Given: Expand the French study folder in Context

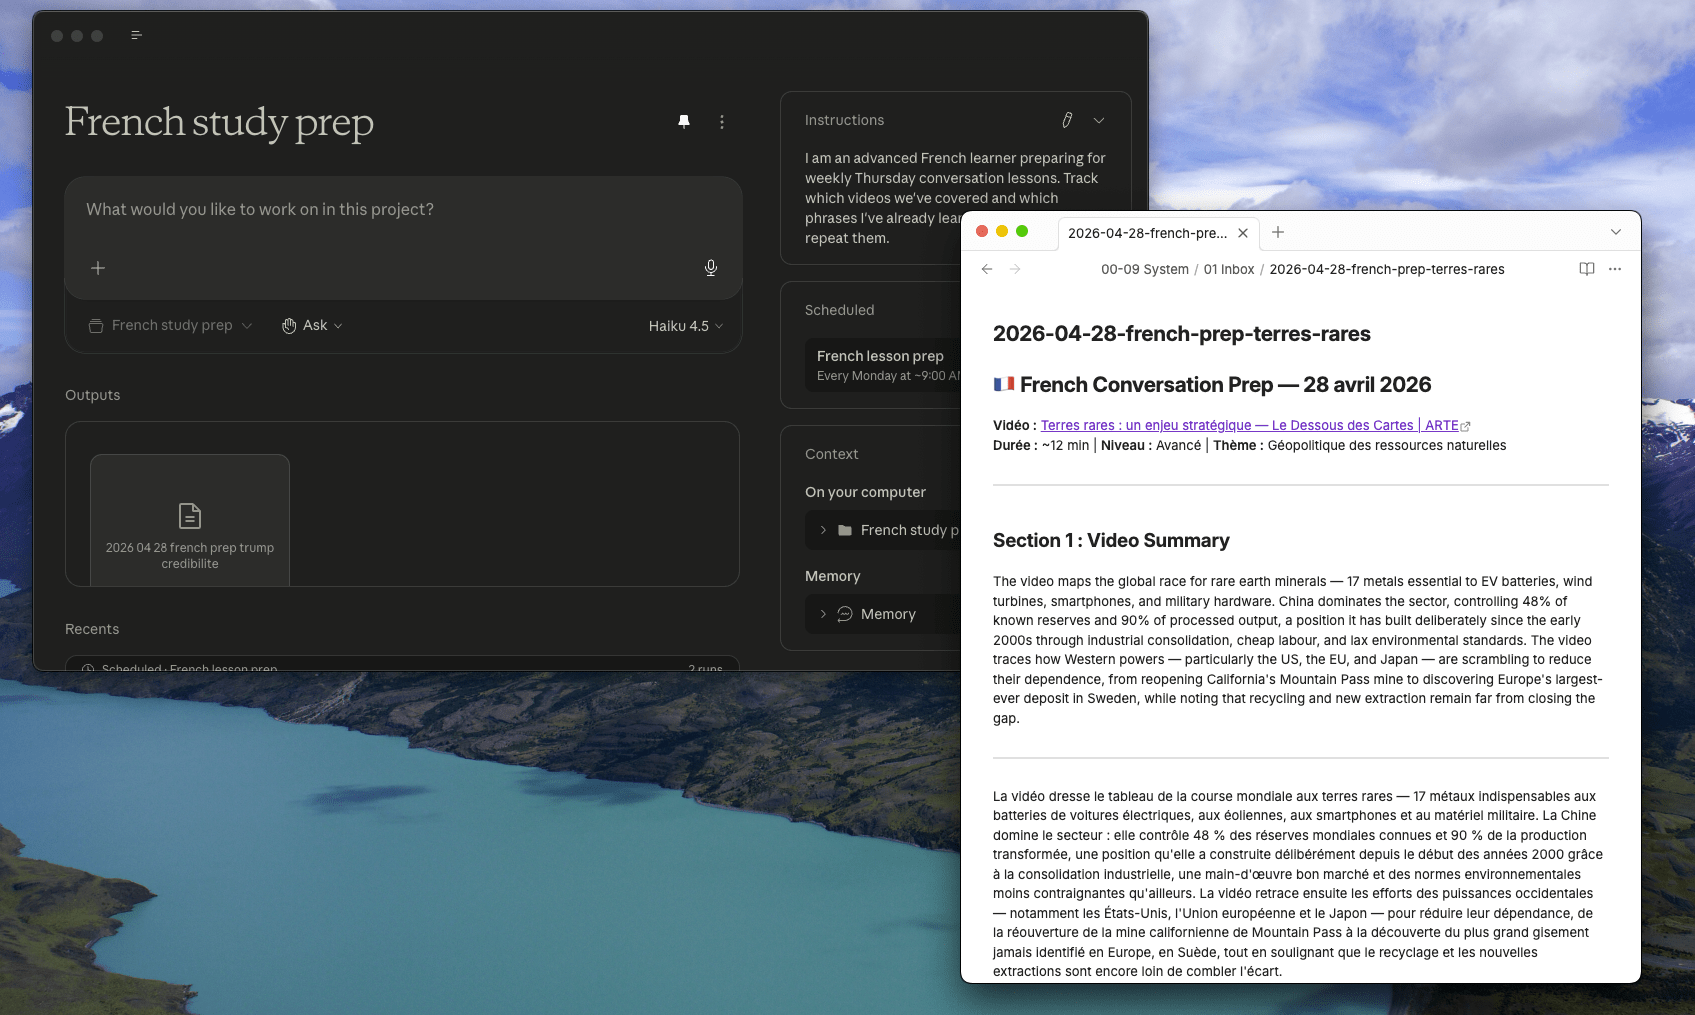Looking at the screenshot, I should point(823,530).
